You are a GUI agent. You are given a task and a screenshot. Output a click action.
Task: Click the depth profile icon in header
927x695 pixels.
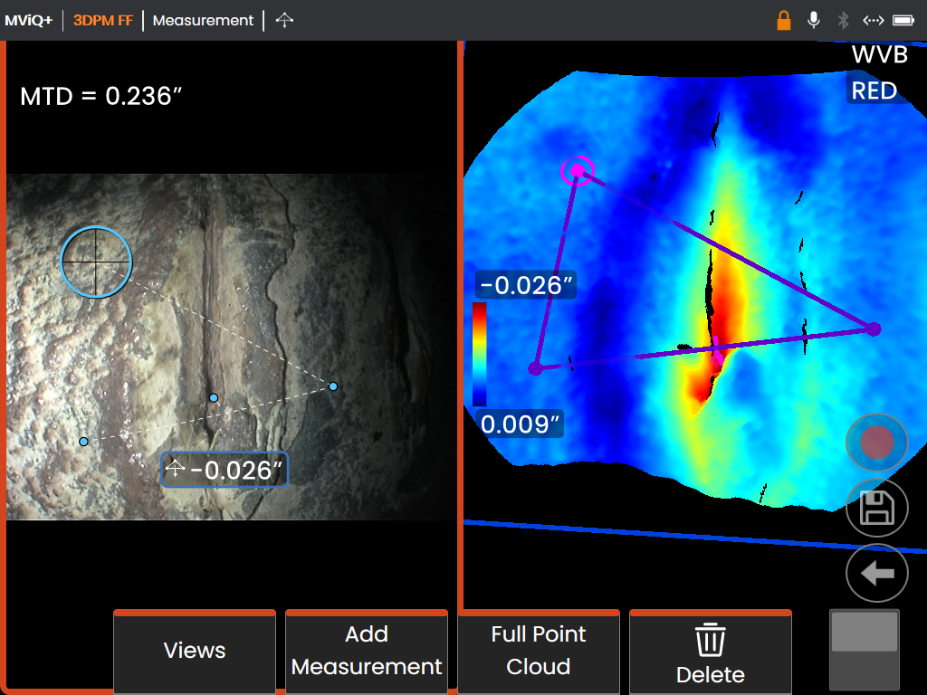284,20
